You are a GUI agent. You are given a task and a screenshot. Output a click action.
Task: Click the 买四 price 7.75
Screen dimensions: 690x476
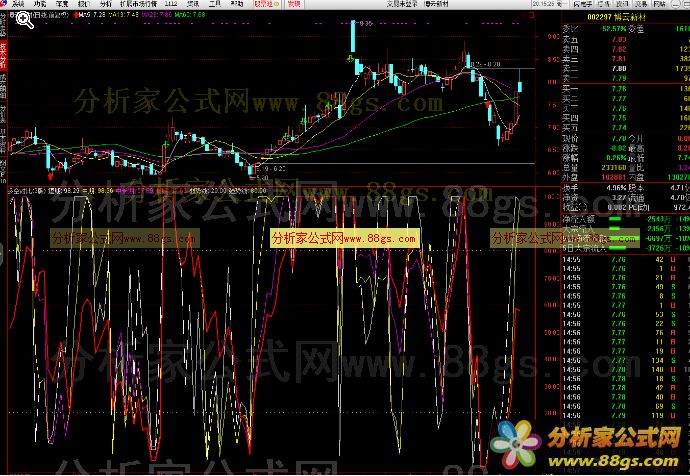pyautogui.click(x=619, y=118)
